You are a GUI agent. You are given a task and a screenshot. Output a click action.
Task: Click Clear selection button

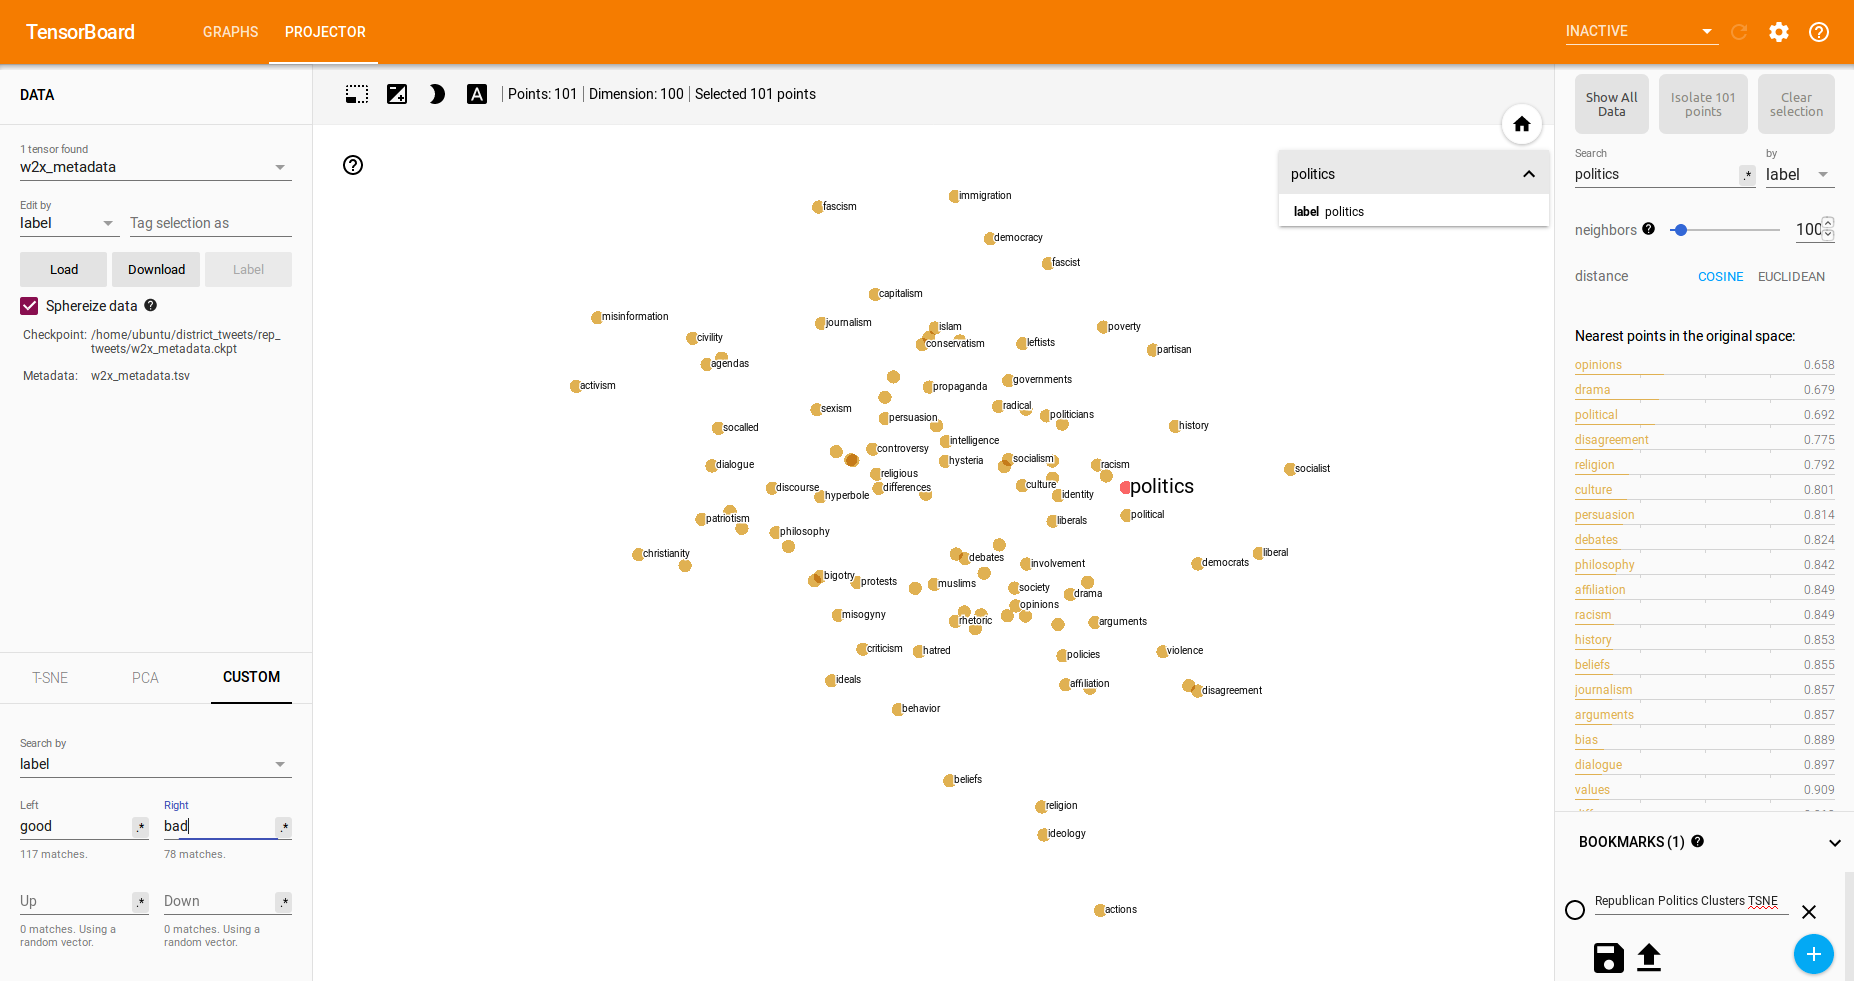point(1796,104)
